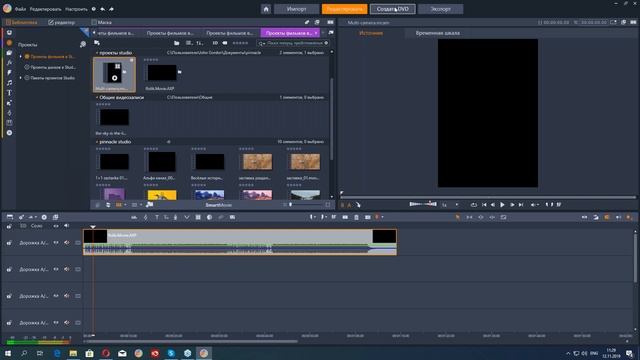Click the preview scrubber bar
Image resolution: width=640 pixels, height=360 pixels.
click(x=488, y=197)
